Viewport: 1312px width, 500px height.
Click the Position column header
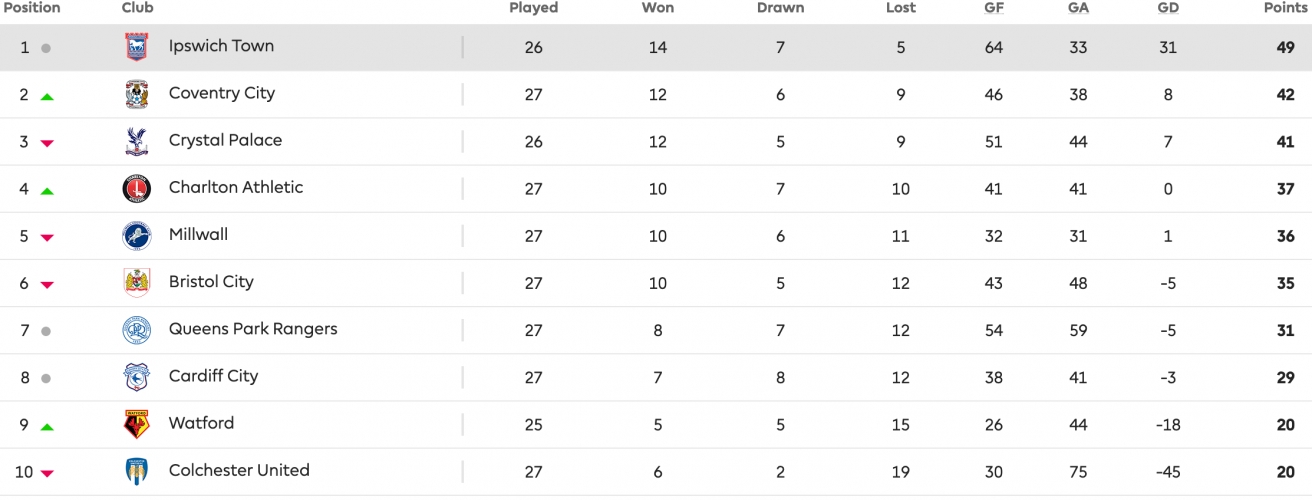[x=32, y=8]
